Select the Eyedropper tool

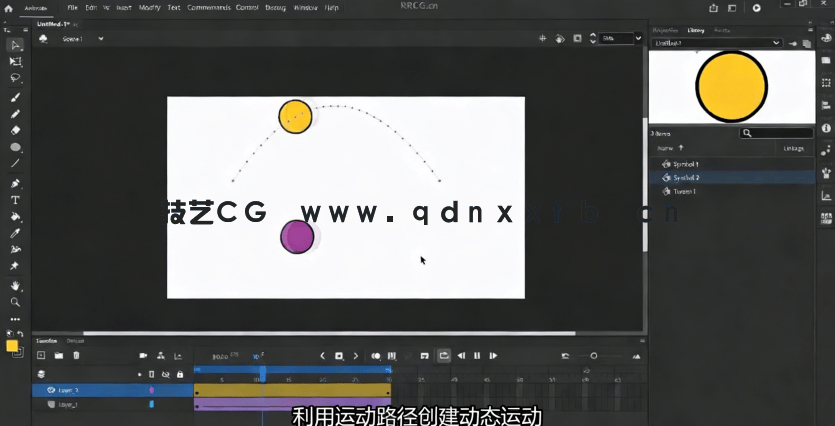click(15, 233)
